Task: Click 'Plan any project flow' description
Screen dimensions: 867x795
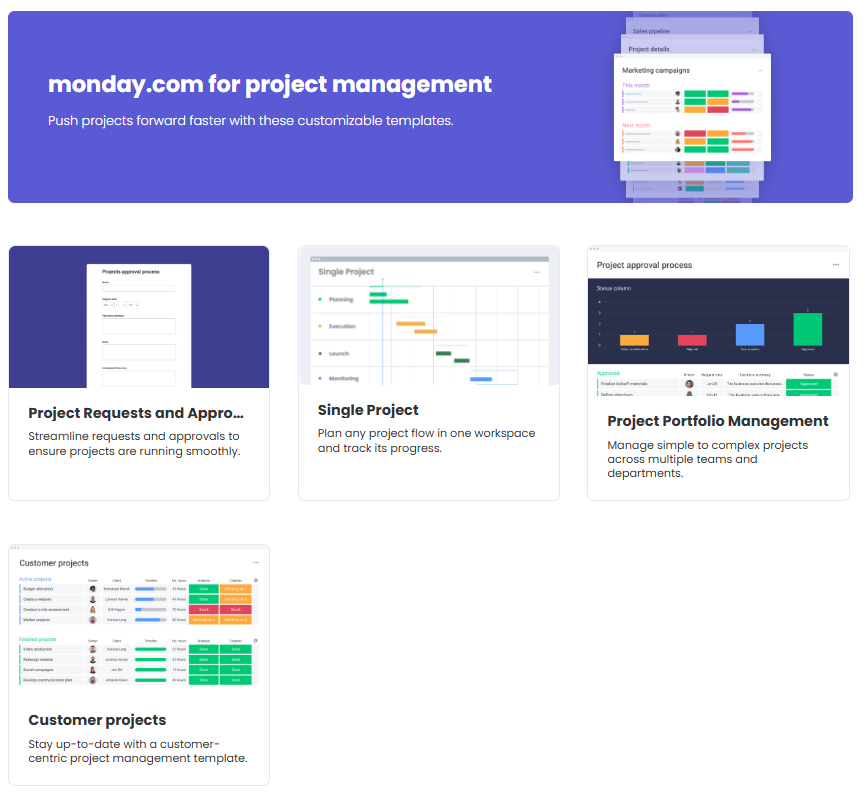Action: coord(426,441)
